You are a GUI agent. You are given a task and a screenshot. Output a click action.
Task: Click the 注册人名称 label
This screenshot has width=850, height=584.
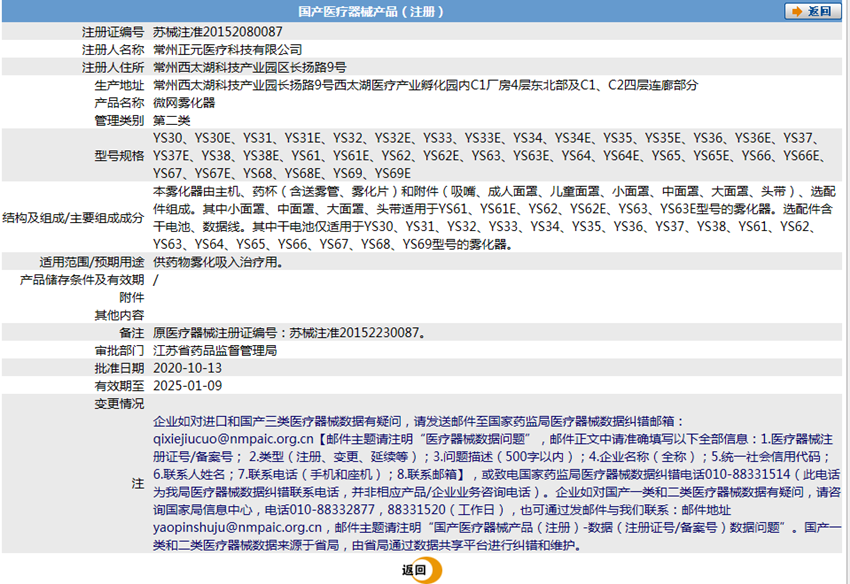click(x=113, y=50)
